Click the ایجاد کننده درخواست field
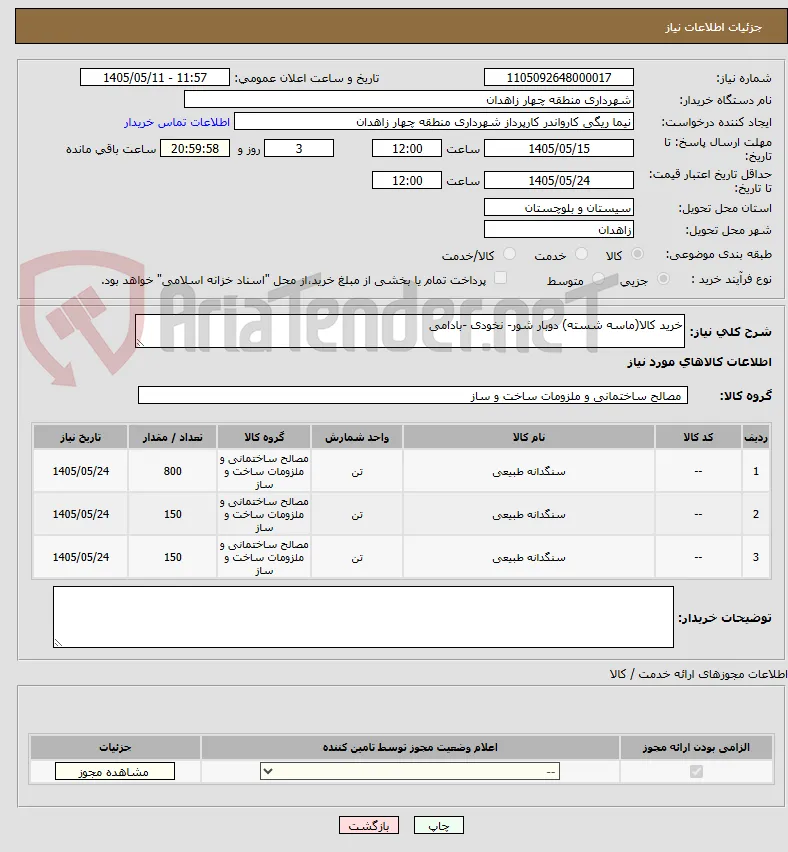Viewport: 788px width, 852px height. pos(434,122)
